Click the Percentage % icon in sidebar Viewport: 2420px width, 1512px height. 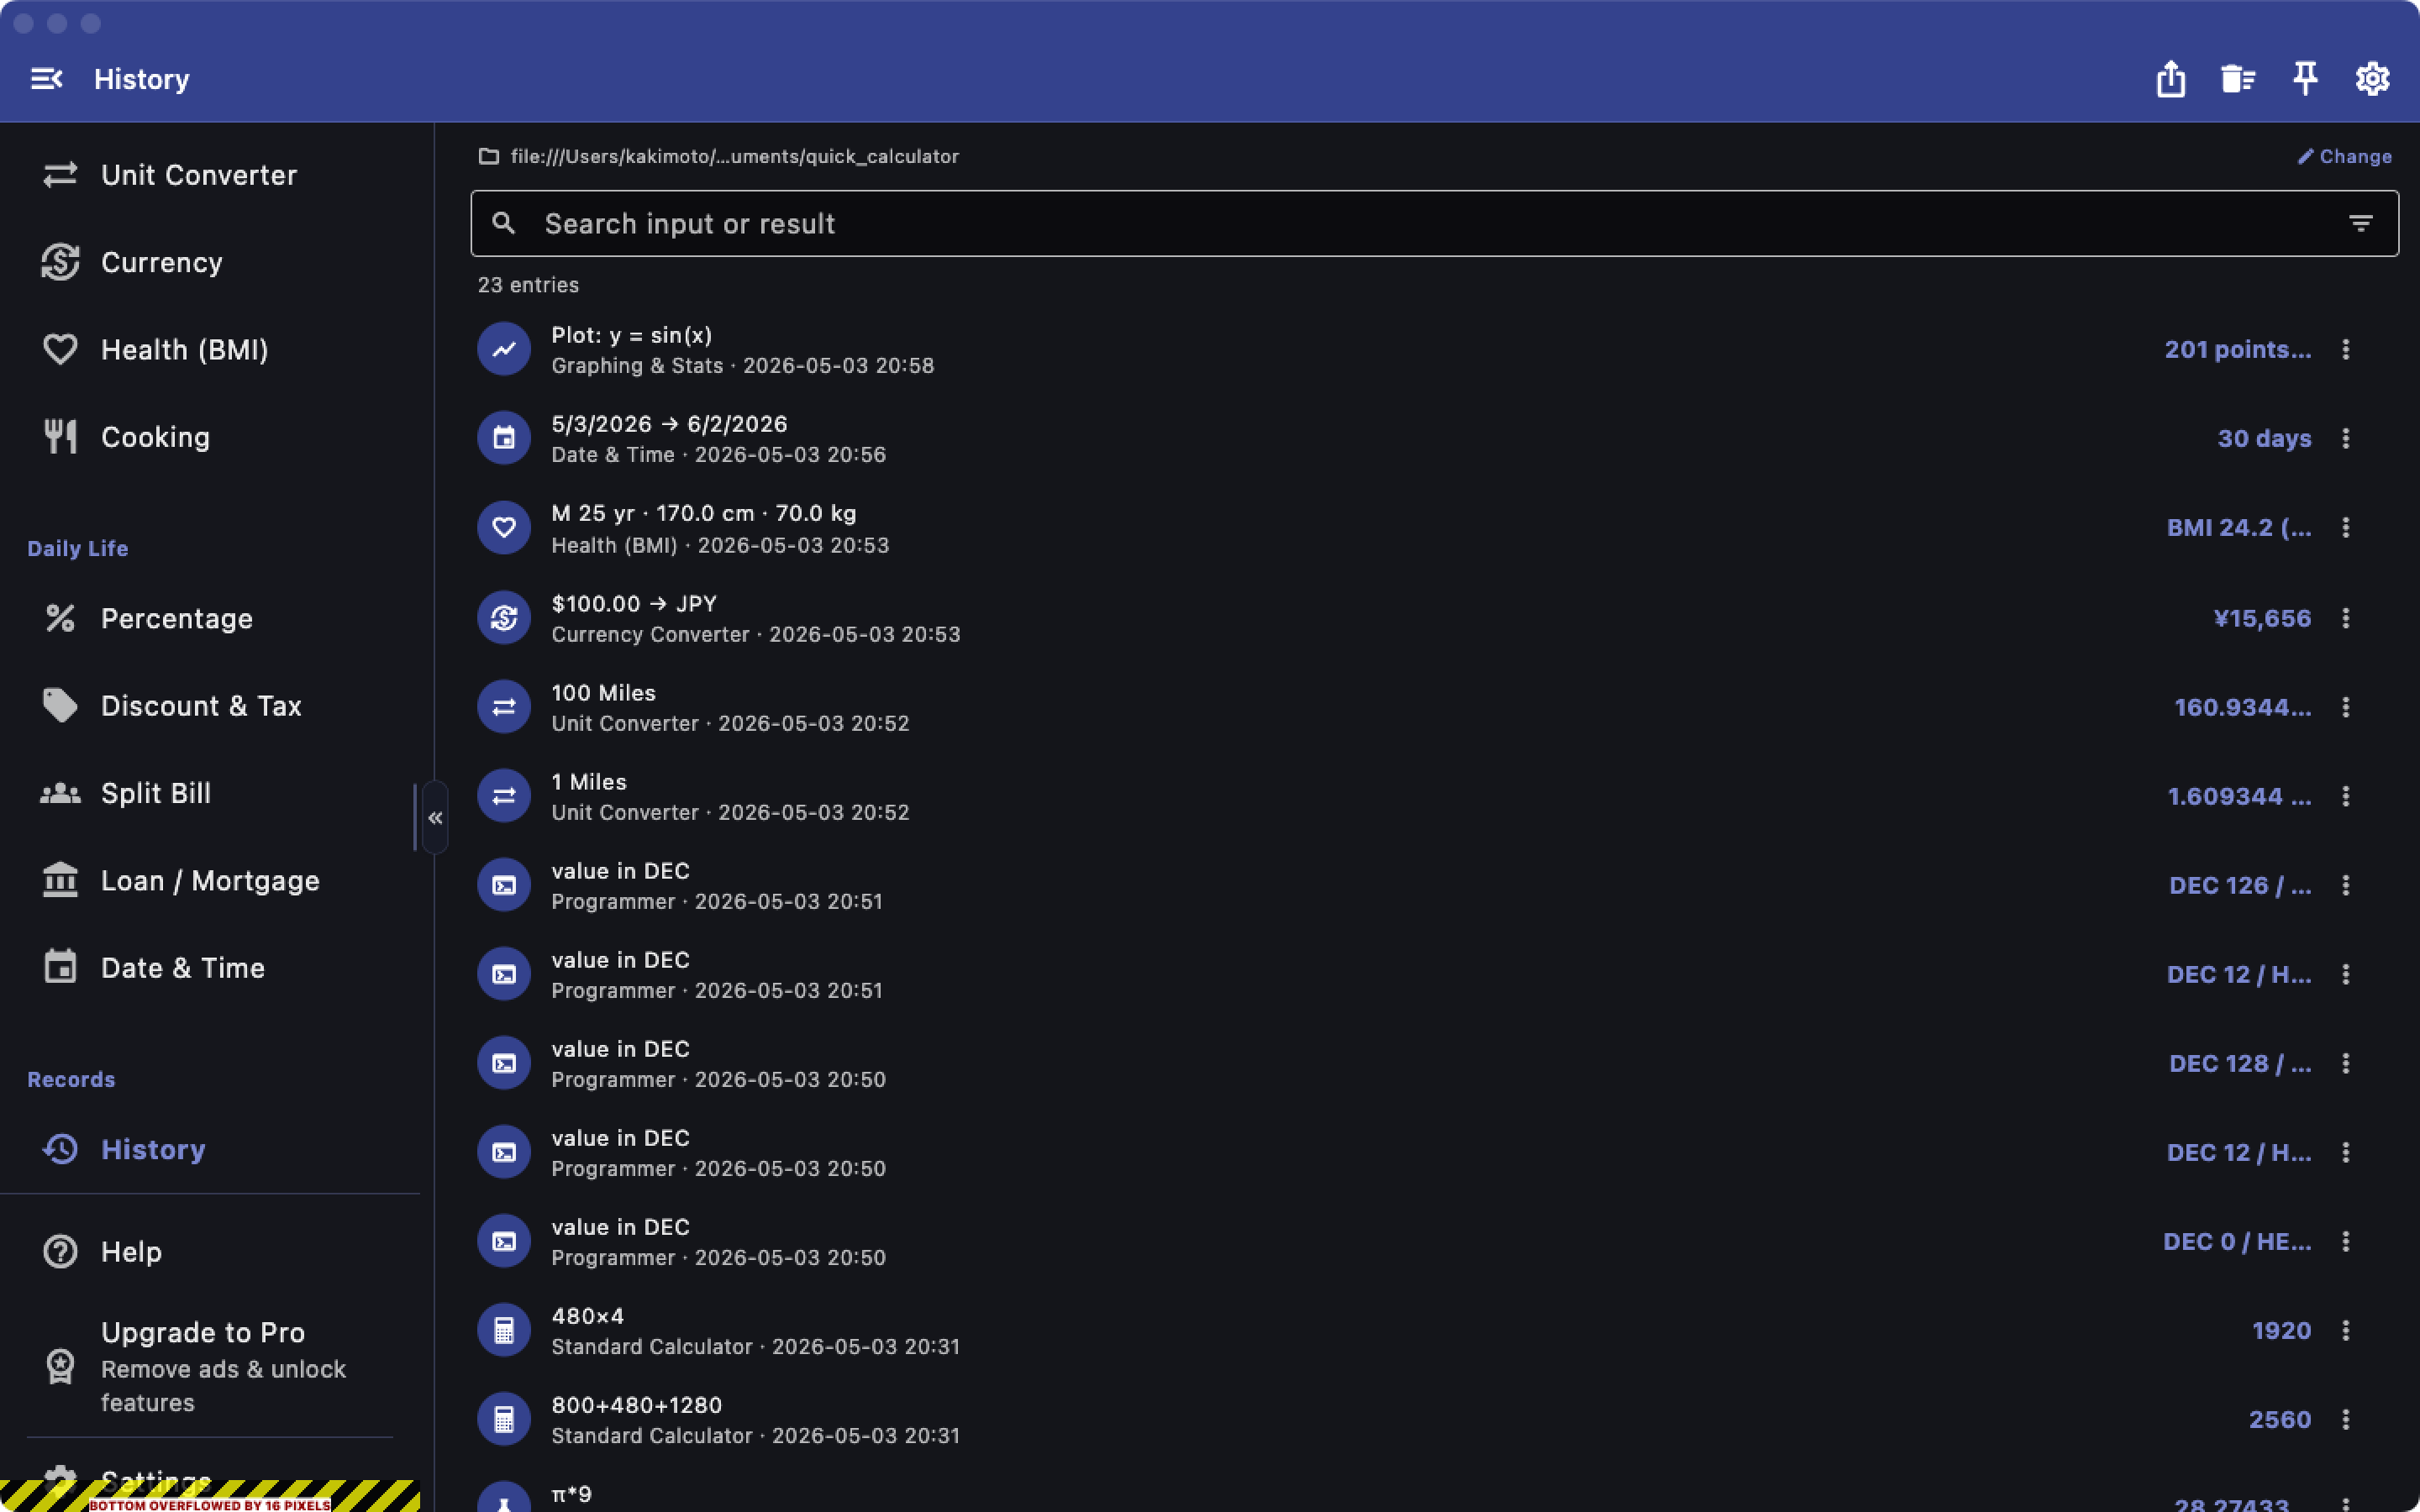pos(60,618)
